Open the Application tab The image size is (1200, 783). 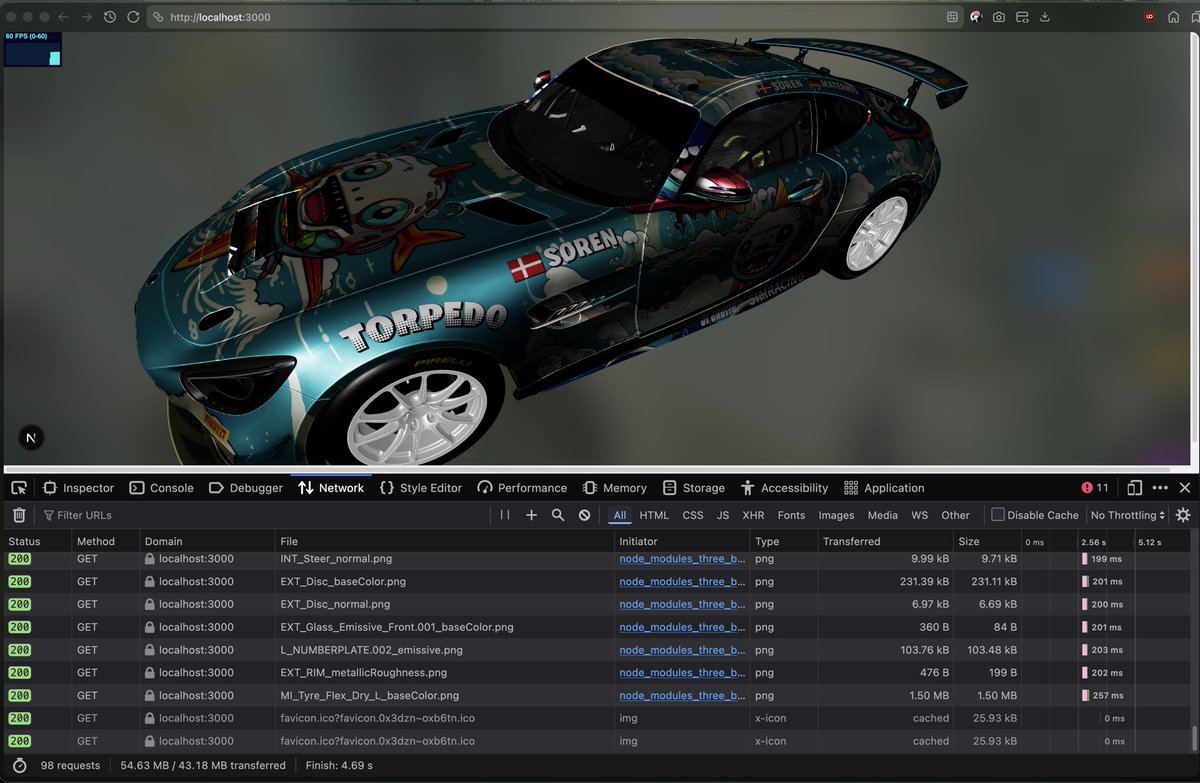pos(884,488)
